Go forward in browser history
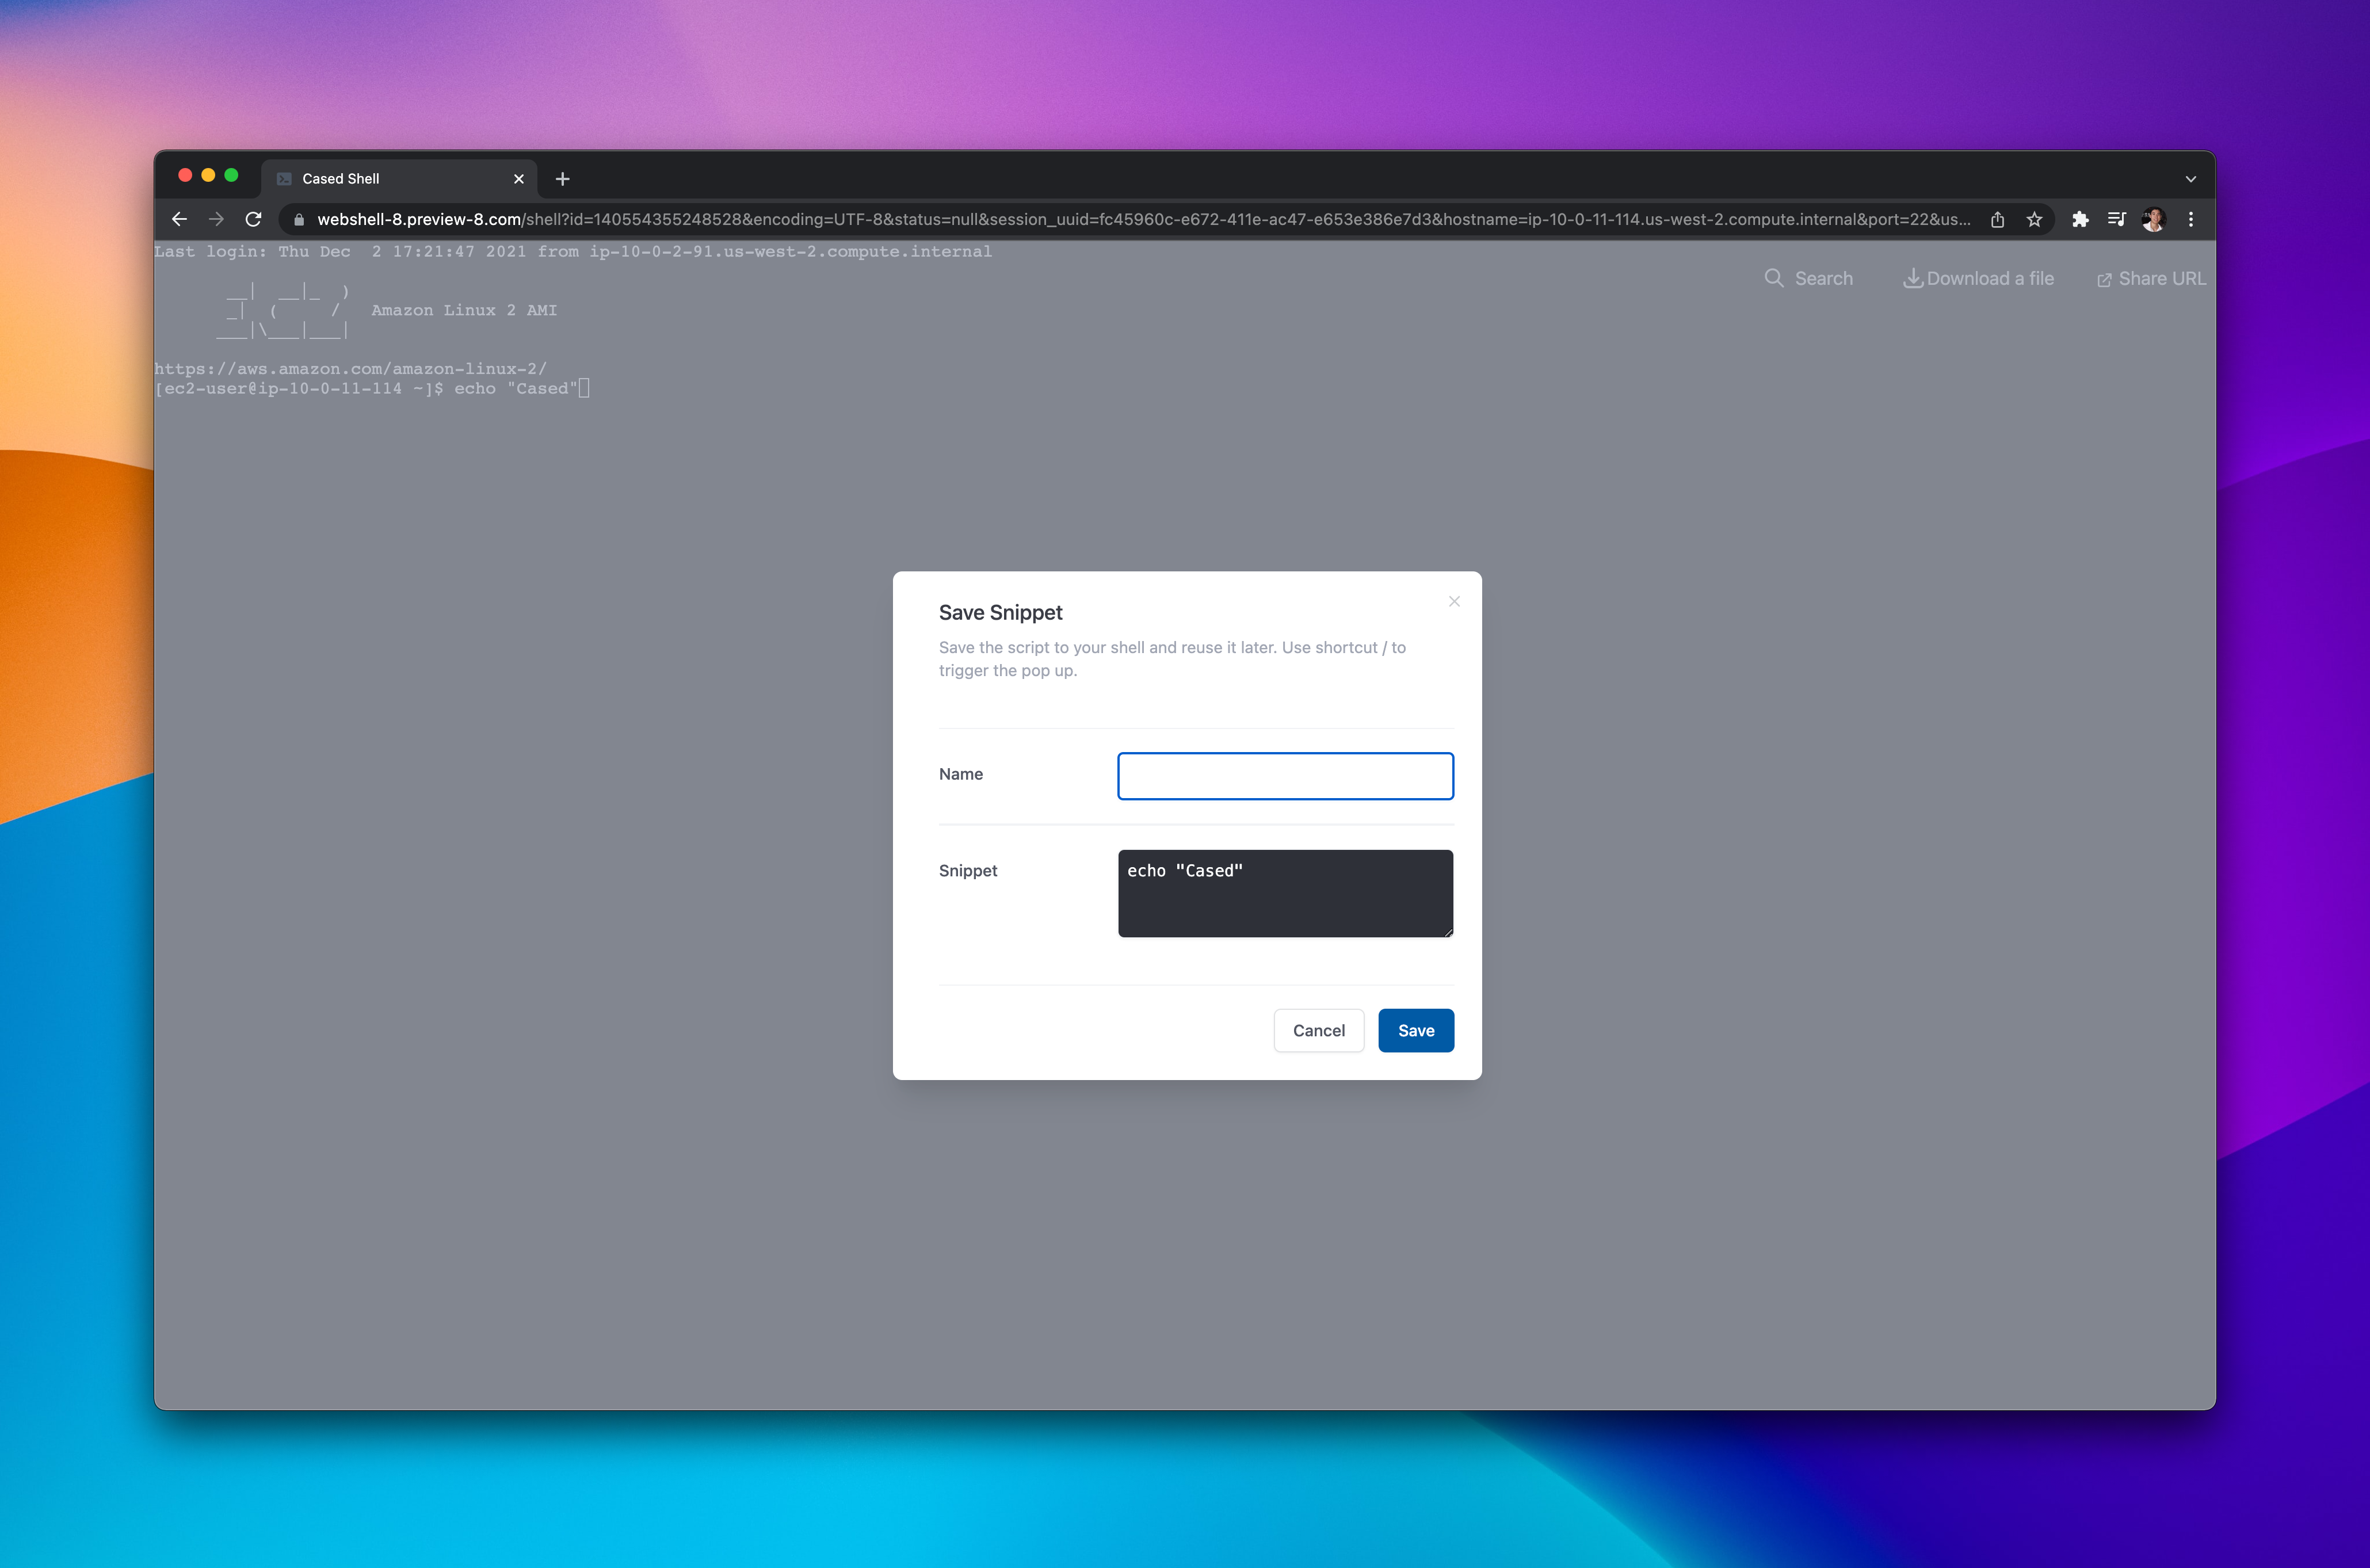2370x1568 pixels. coord(216,219)
